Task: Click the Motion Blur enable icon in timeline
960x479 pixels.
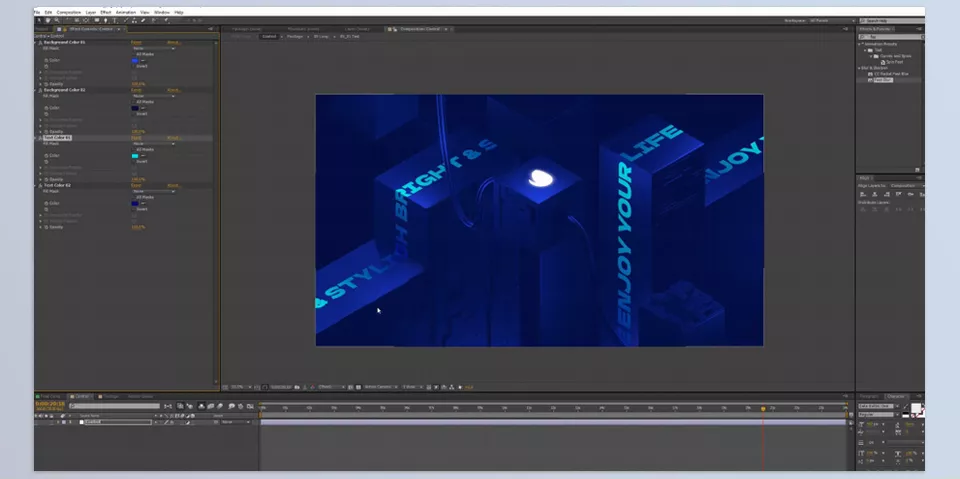Action: click(219, 406)
